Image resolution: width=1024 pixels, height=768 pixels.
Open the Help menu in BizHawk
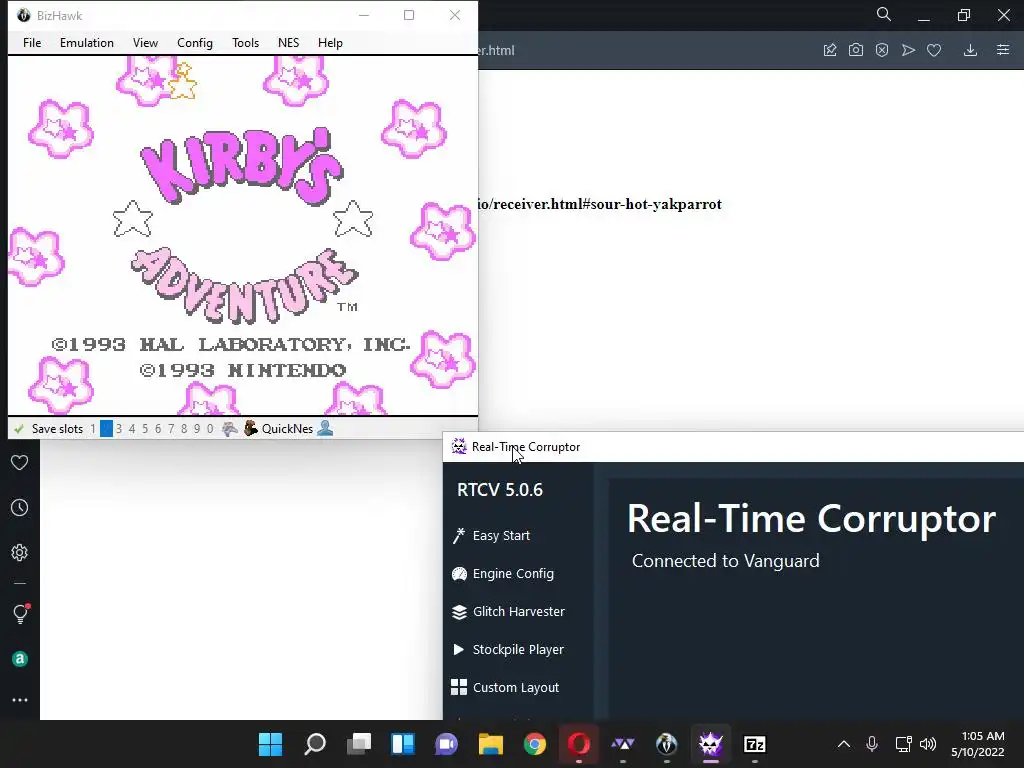pyautogui.click(x=330, y=42)
